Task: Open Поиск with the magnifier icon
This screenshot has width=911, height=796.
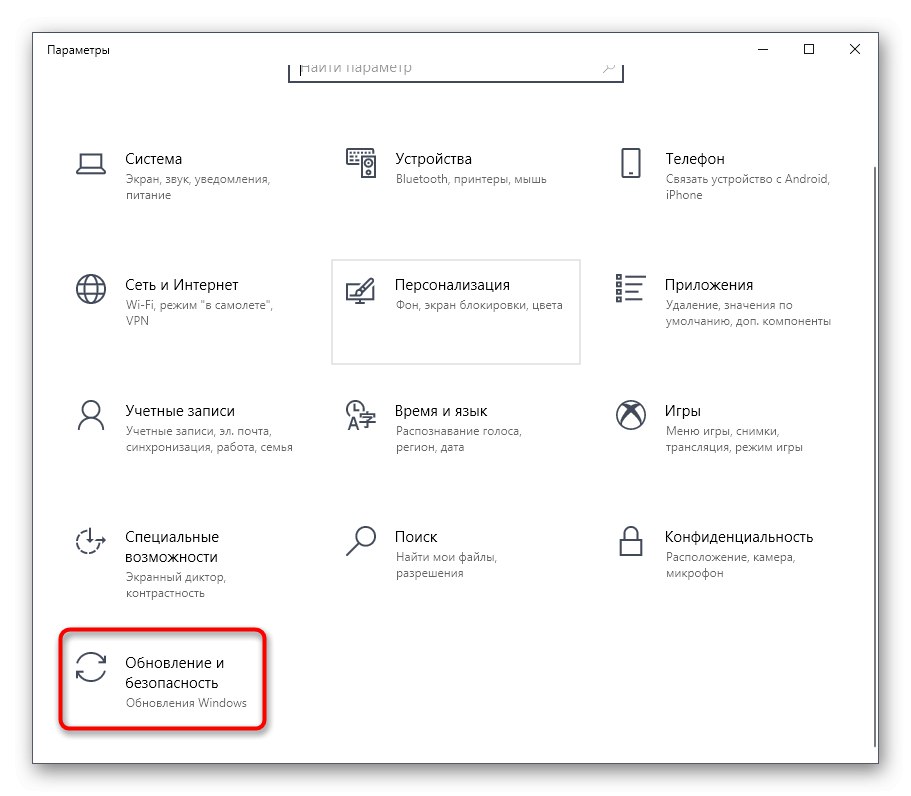Action: pyautogui.click(x=360, y=539)
